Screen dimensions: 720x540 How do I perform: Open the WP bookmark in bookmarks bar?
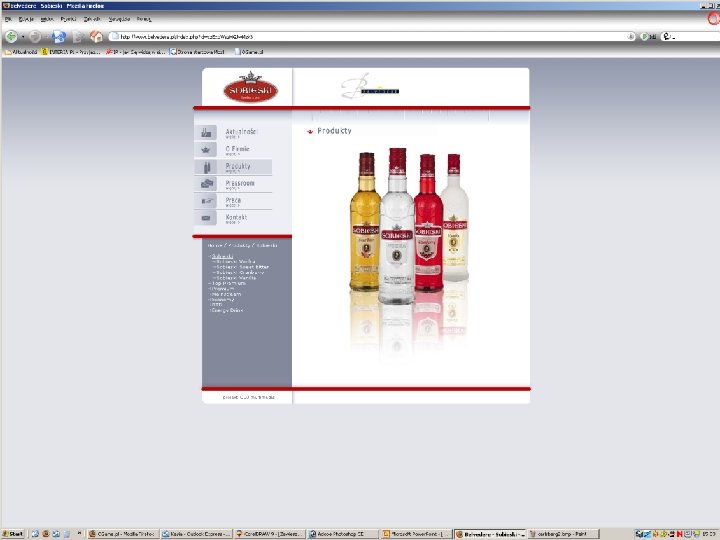pos(135,52)
